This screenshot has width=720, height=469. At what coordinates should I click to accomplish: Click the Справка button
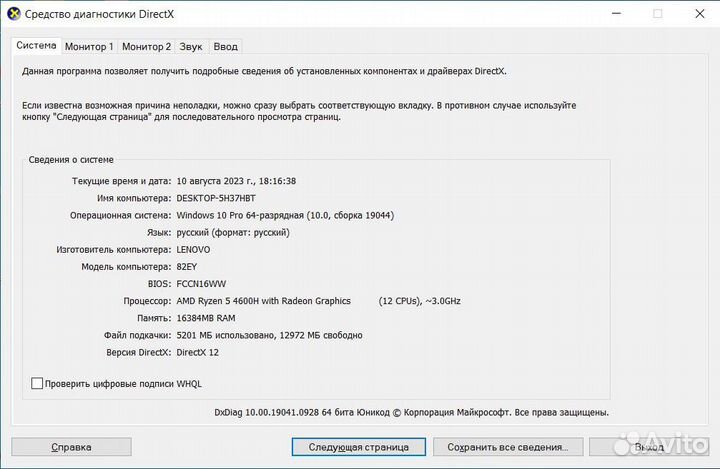(x=71, y=447)
